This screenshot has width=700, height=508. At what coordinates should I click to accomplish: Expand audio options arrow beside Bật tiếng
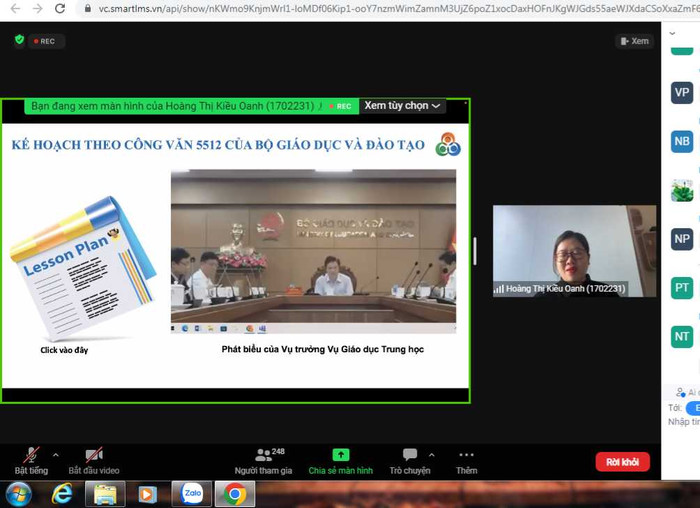coord(56,455)
